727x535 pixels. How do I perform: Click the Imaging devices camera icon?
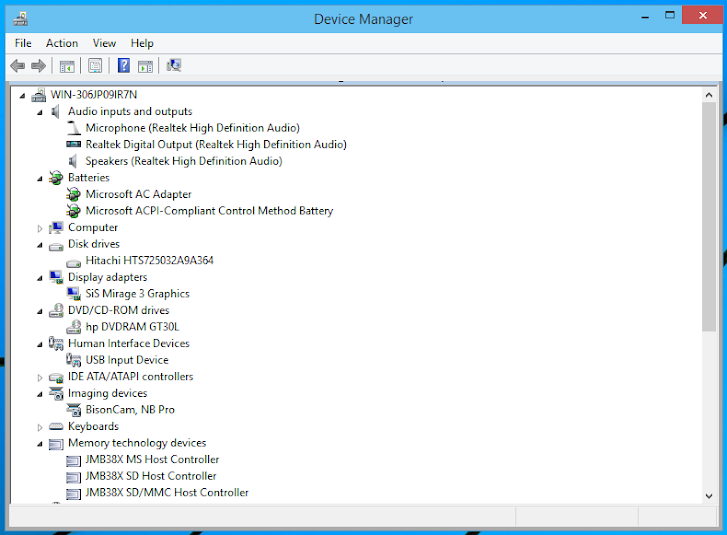click(x=56, y=393)
